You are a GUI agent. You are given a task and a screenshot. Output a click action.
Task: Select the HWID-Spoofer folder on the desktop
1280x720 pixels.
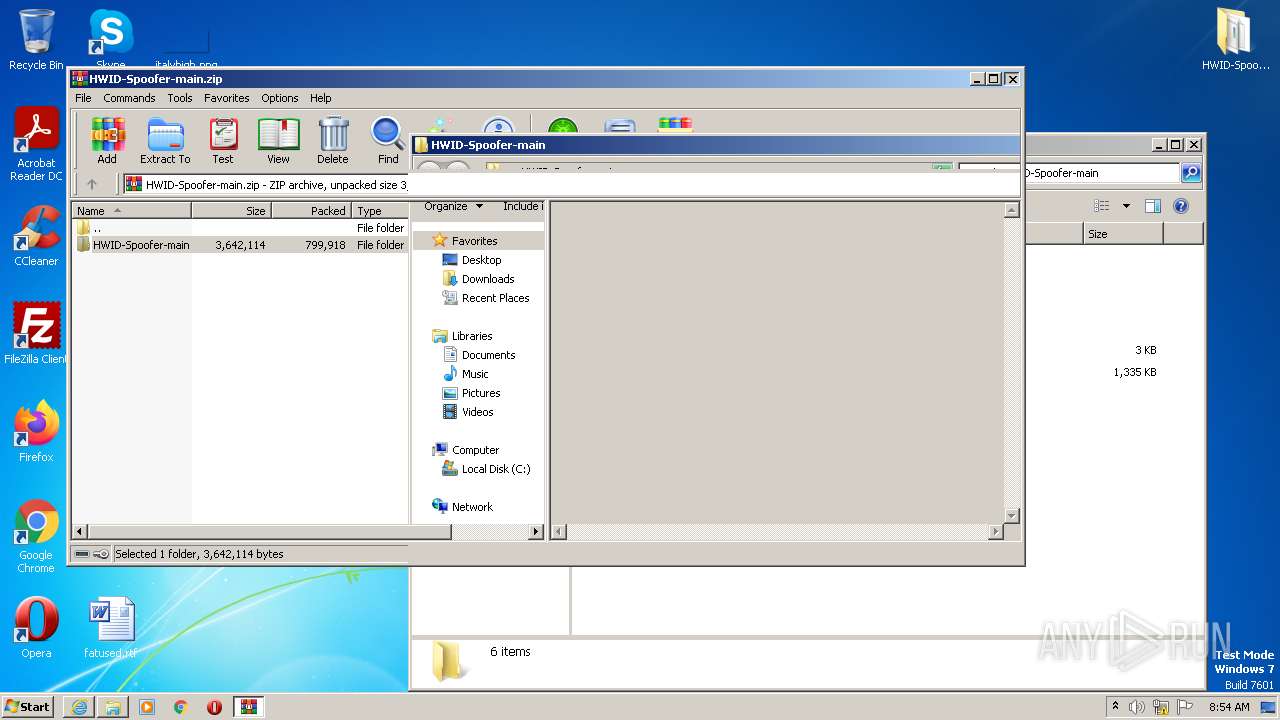tap(1235, 40)
